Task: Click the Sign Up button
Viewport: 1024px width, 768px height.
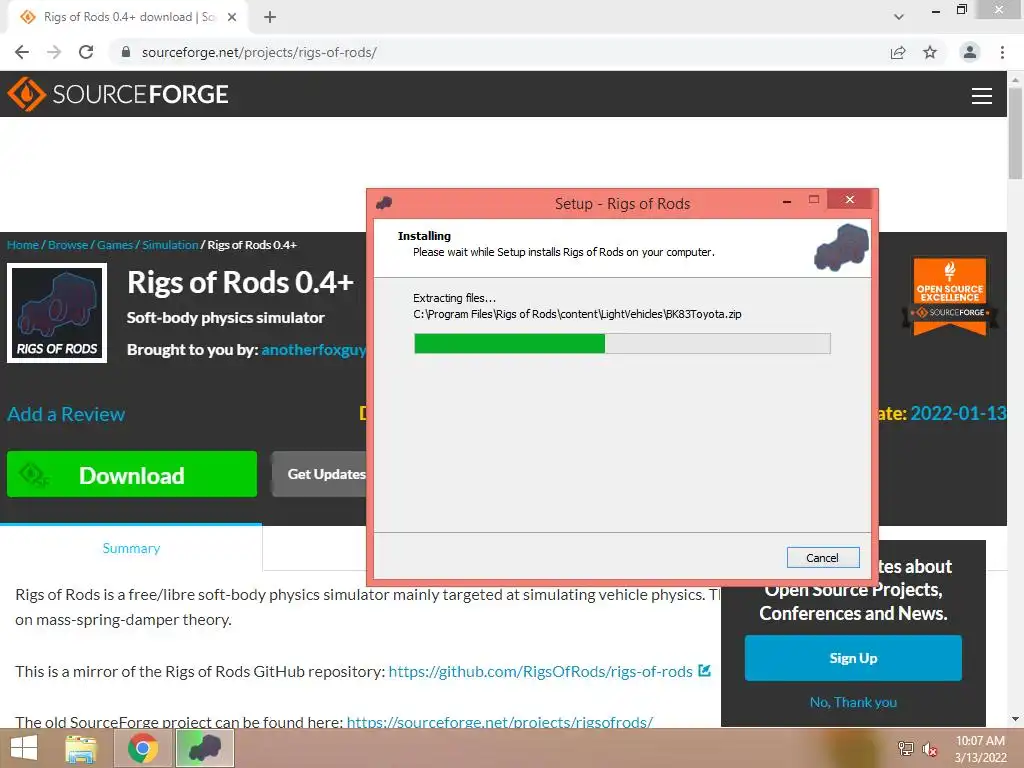Action: click(x=853, y=658)
